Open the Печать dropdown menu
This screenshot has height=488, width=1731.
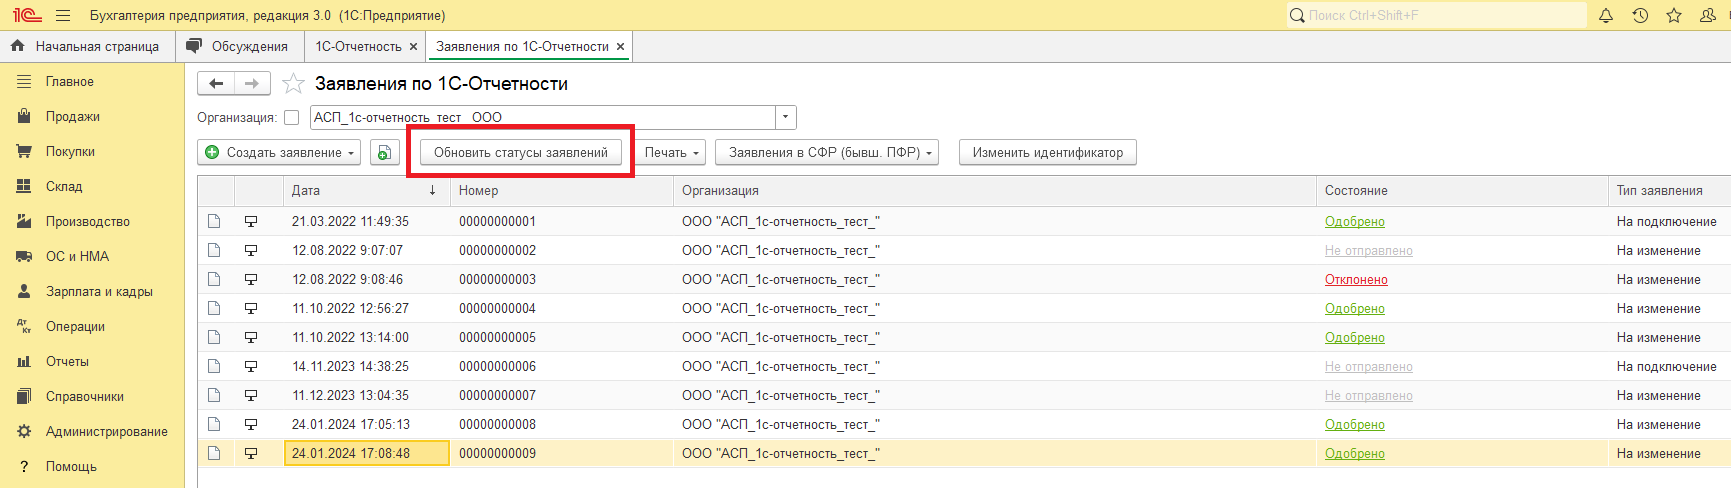671,152
